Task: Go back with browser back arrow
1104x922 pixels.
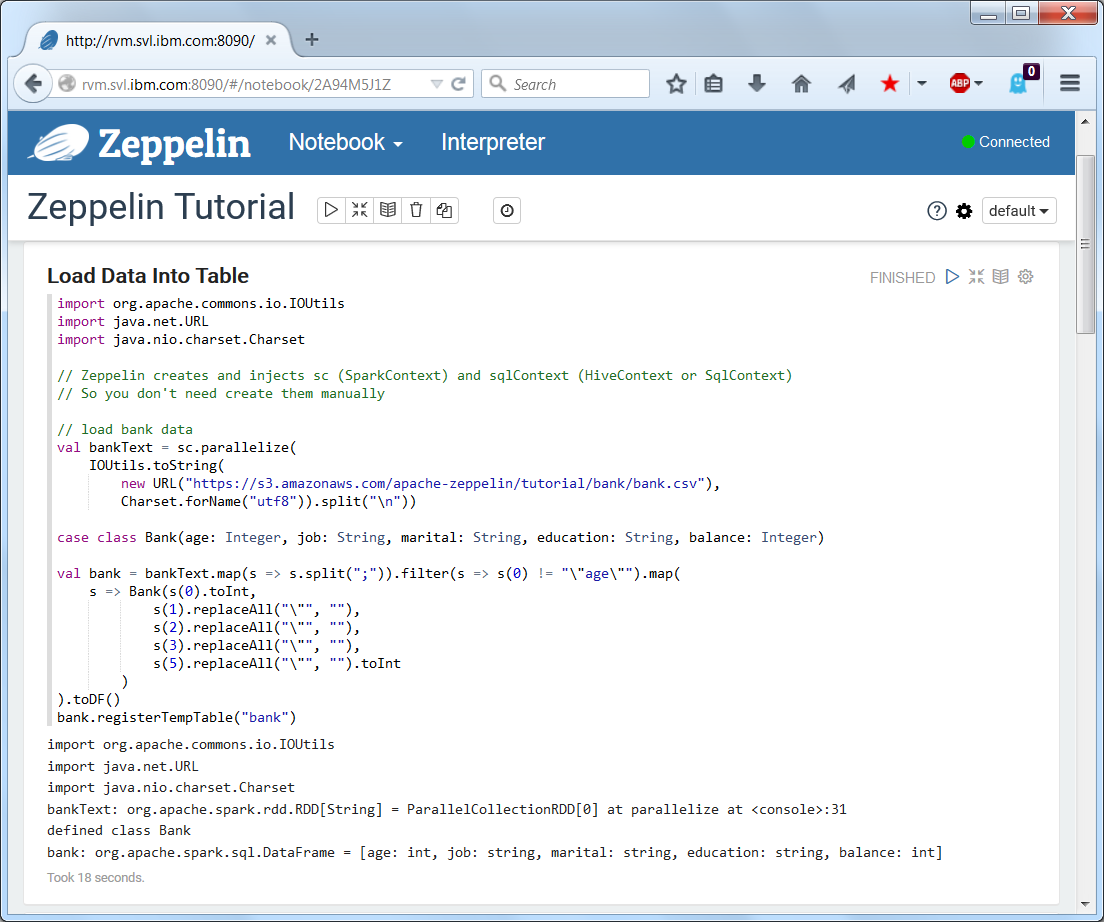Action: point(33,84)
